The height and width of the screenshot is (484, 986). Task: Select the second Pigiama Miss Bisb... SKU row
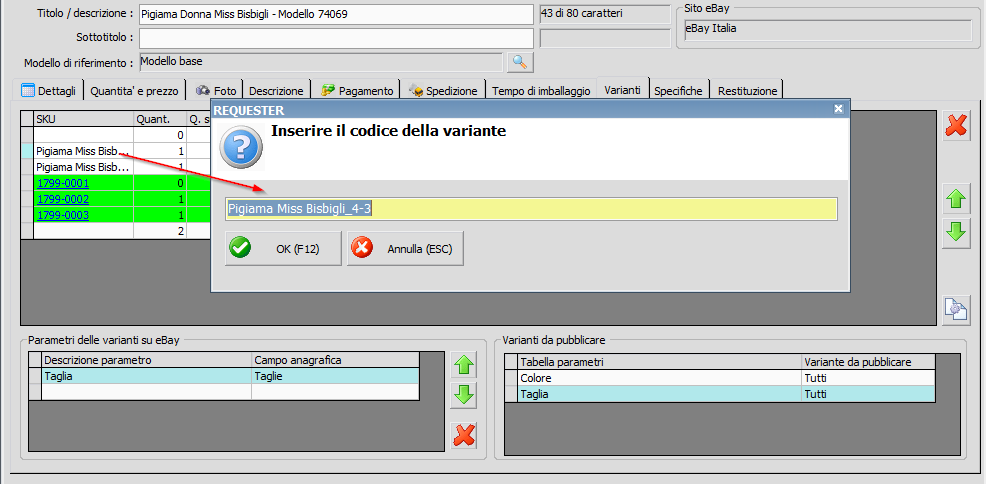point(83,167)
